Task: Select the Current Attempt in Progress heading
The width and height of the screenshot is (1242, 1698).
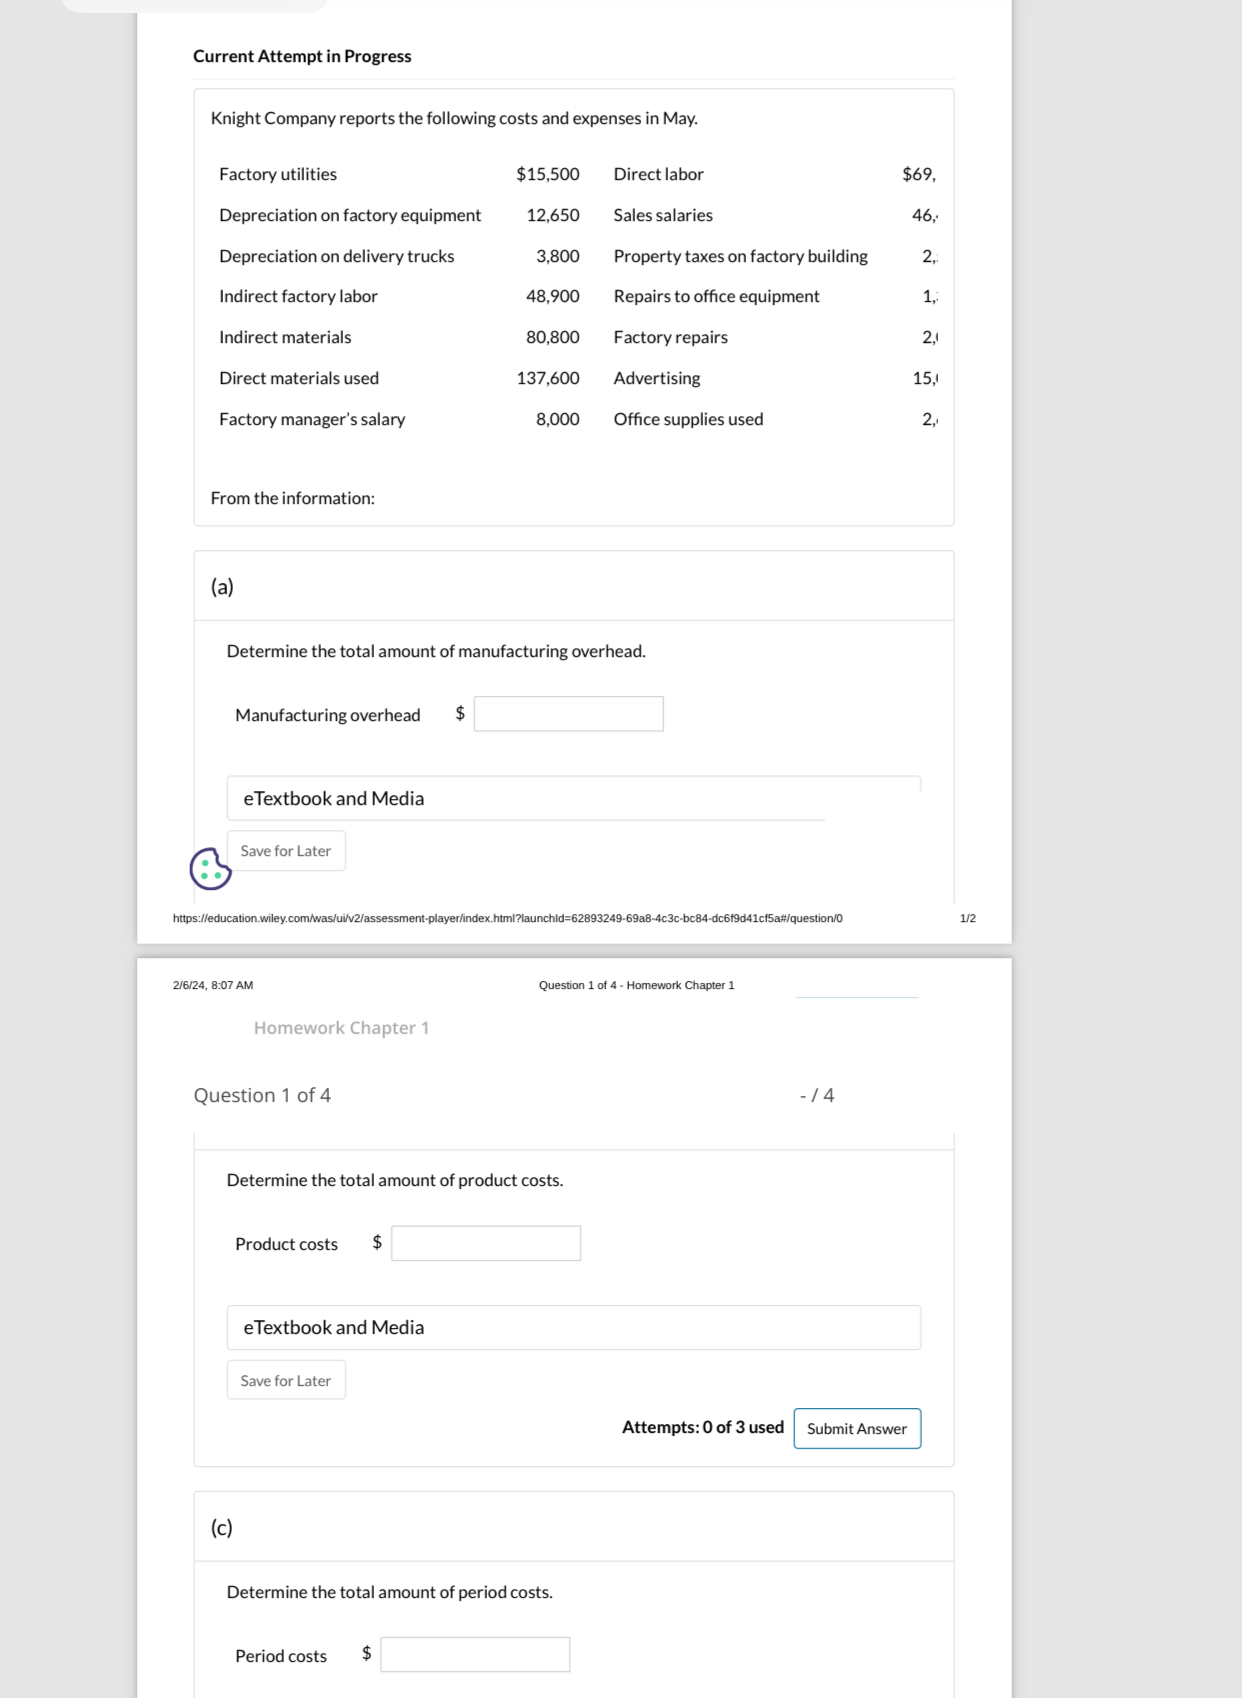Action: (302, 56)
